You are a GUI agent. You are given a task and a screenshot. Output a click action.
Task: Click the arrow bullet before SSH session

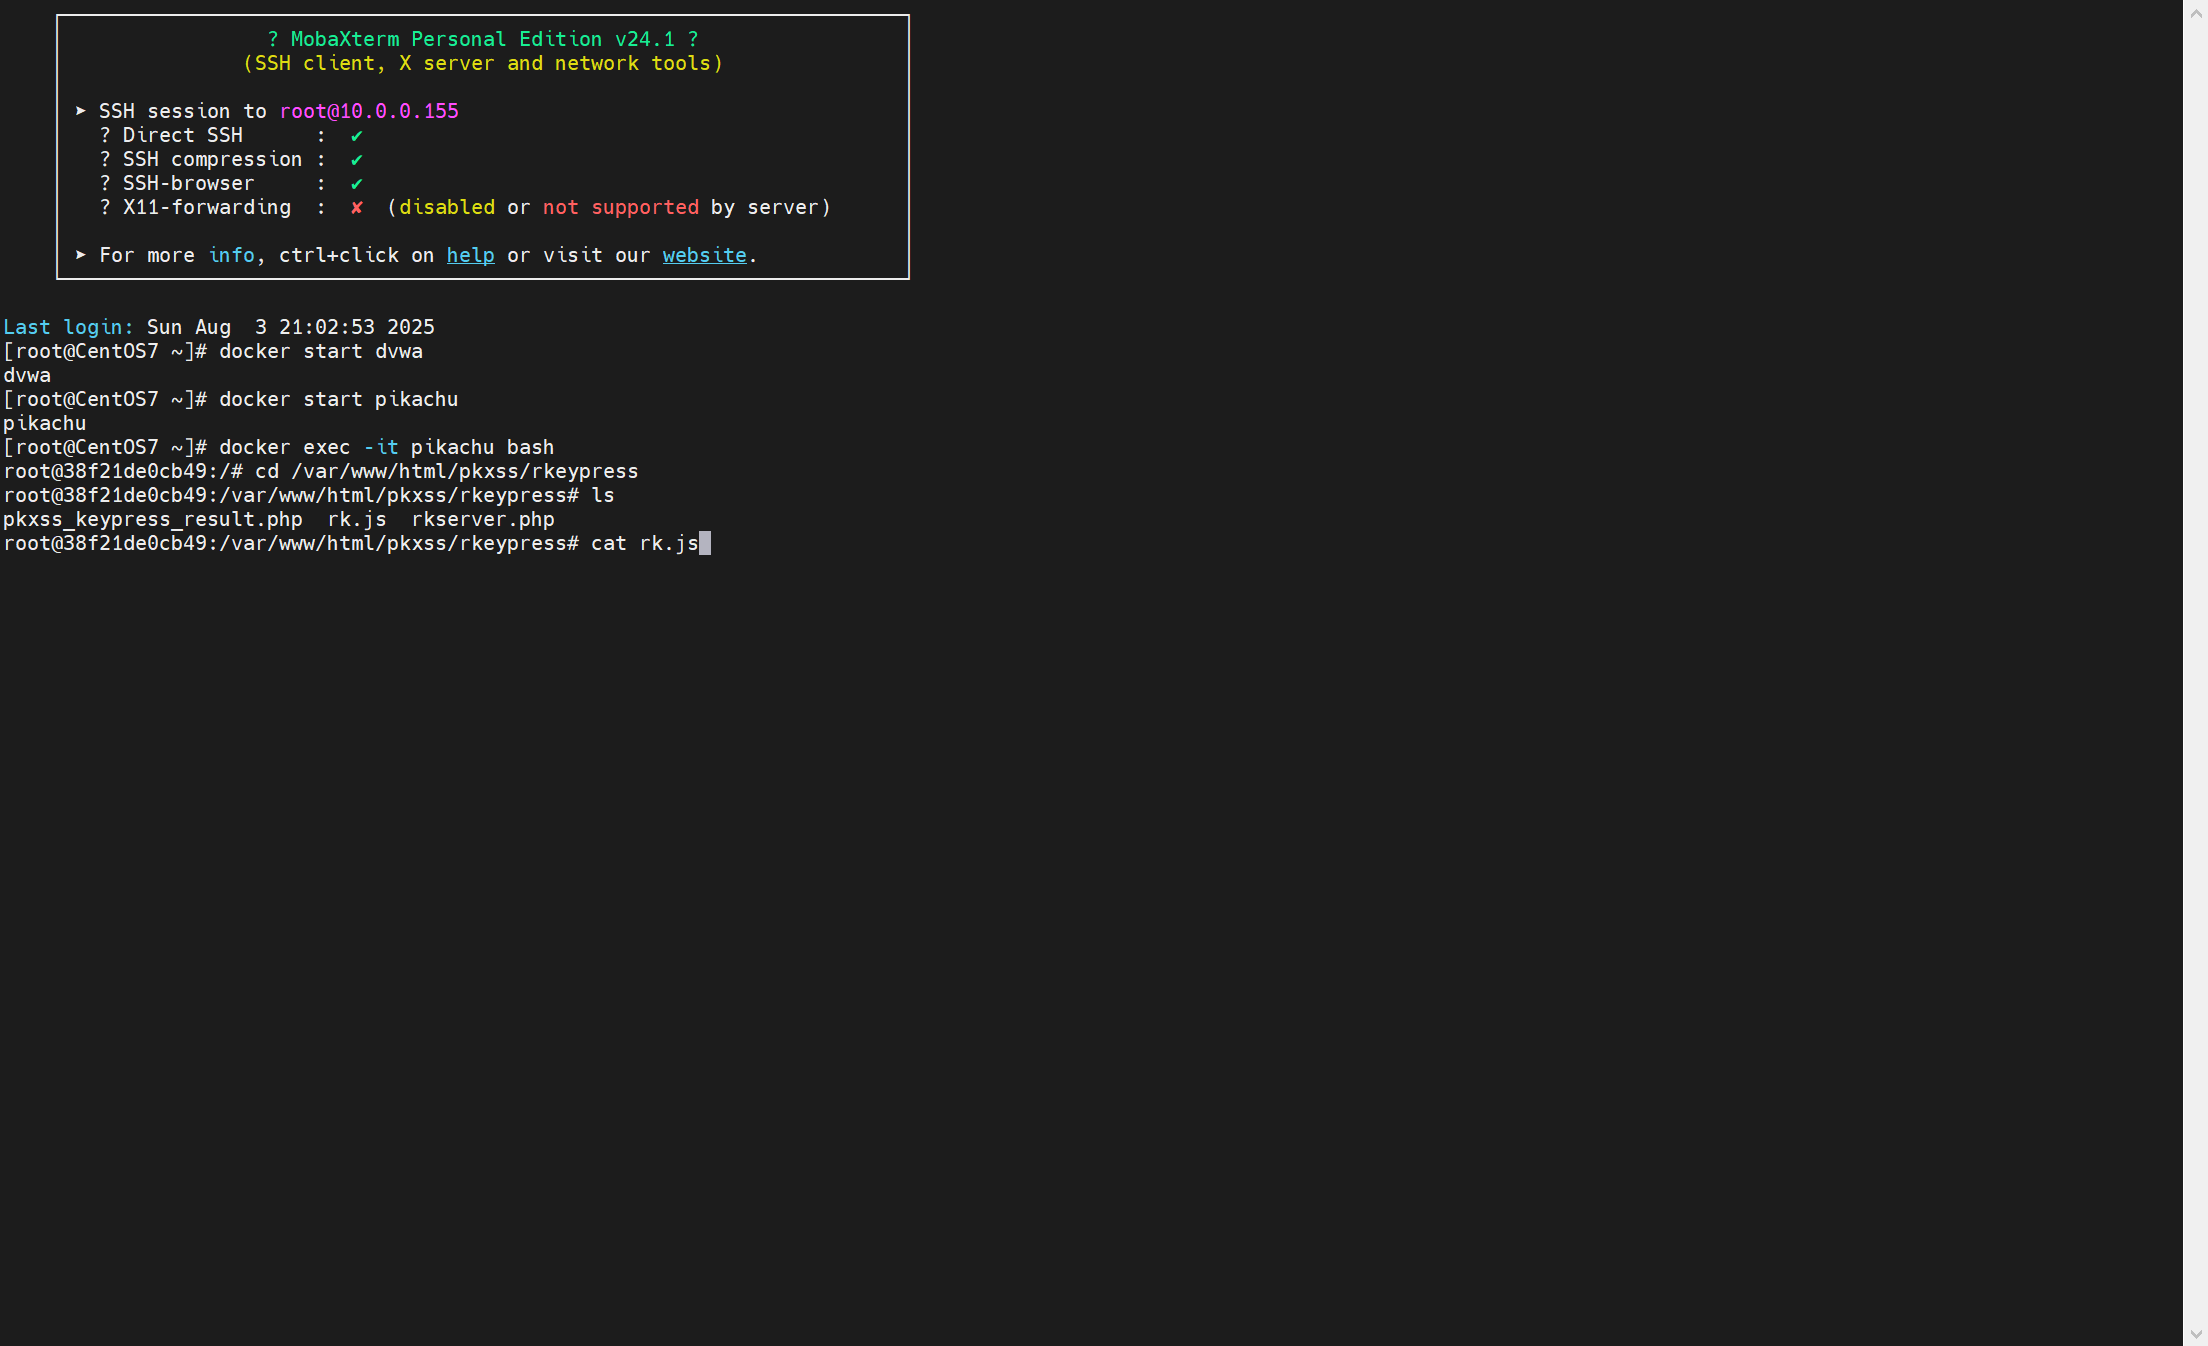pyautogui.click(x=81, y=111)
